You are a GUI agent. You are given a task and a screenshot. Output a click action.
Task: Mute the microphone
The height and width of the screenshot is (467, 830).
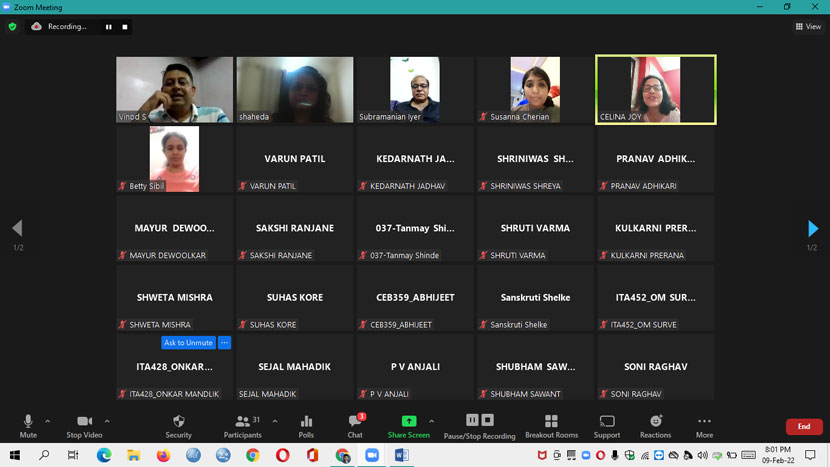click(x=28, y=425)
